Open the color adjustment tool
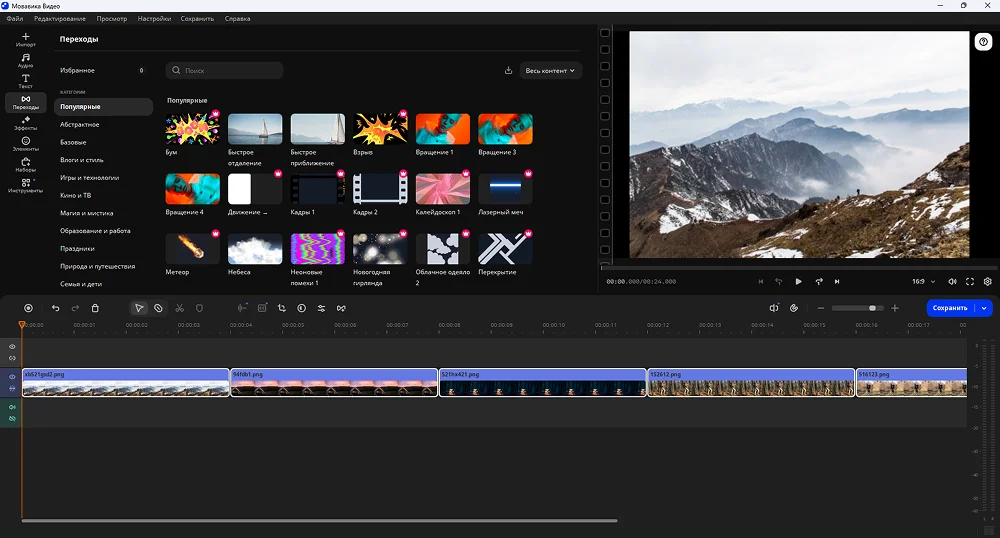Image resolution: width=1000 pixels, height=538 pixels. click(x=302, y=308)
